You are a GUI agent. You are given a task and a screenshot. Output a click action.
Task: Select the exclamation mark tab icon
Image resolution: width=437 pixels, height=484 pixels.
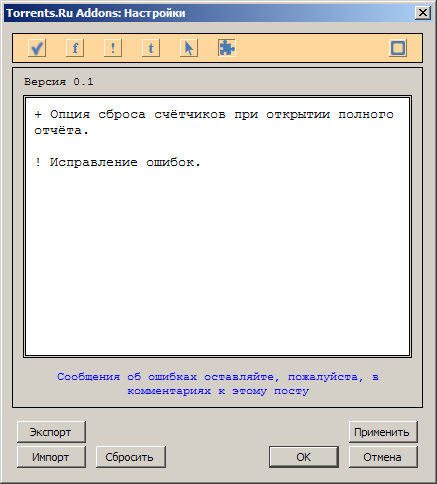coord(113,48)
